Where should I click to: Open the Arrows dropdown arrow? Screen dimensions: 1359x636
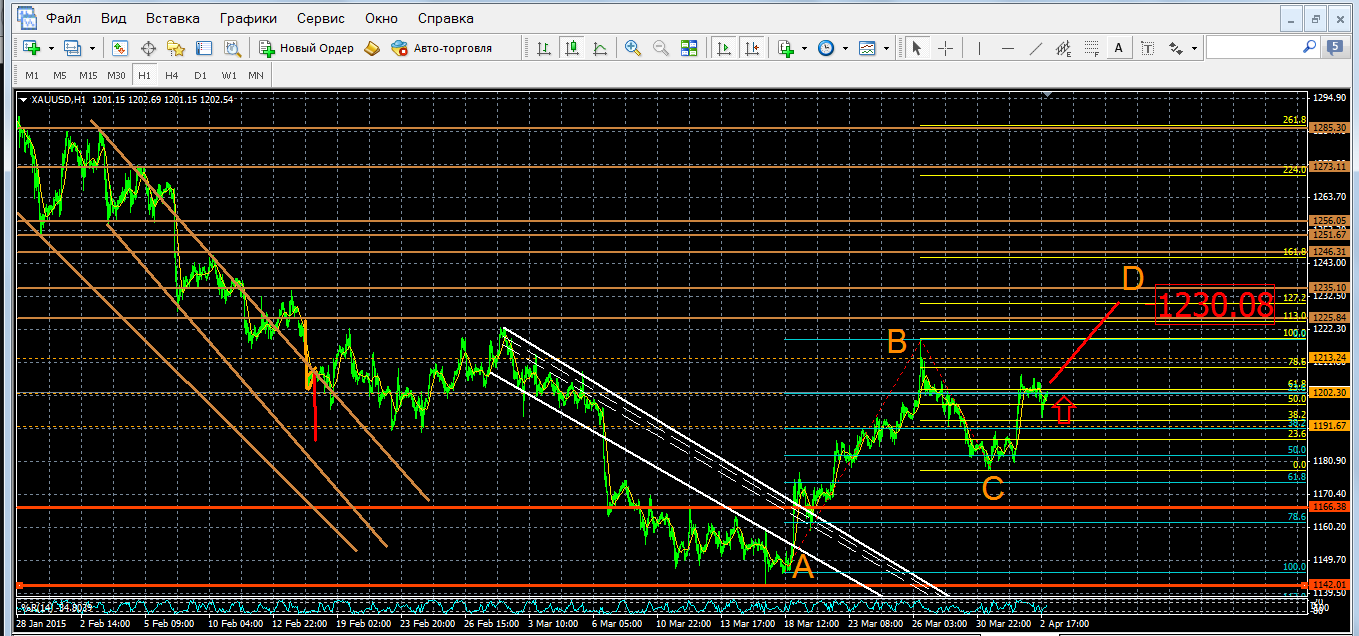point(1194,48)
